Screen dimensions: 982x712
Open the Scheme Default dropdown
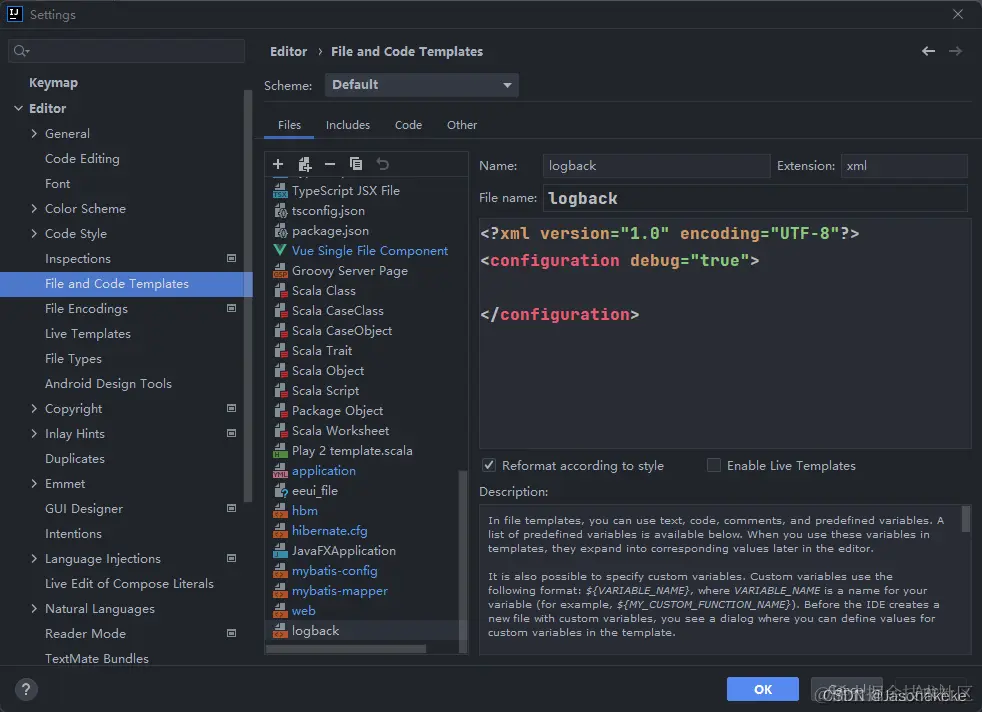[x=421, y=85]
